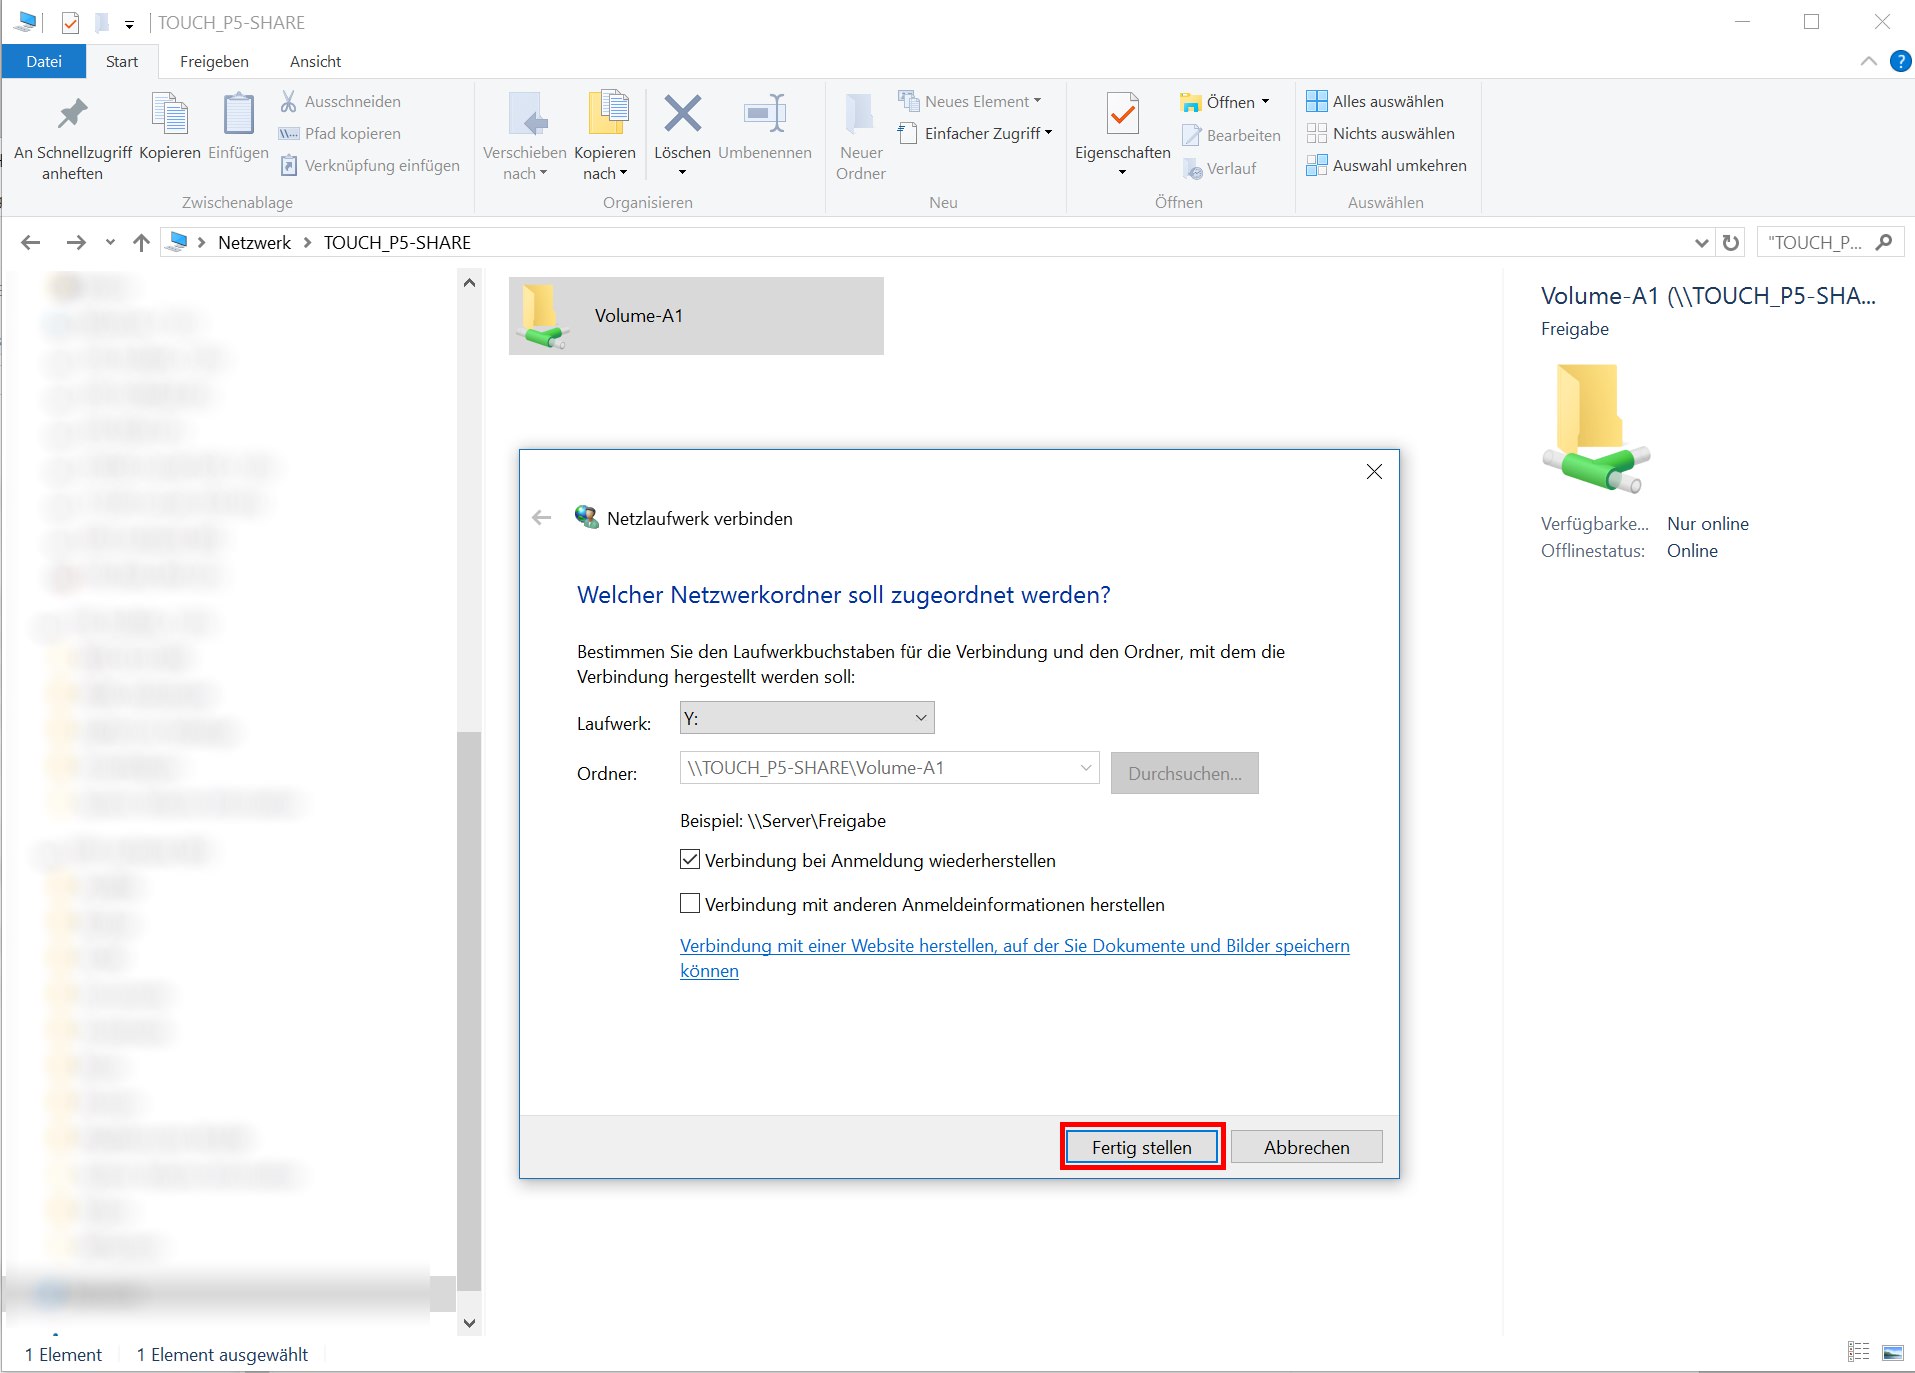Click the Eigenschaften icon in ribbon
The width and height of the screenshot is (1915, 1373).
(1122, 116)
